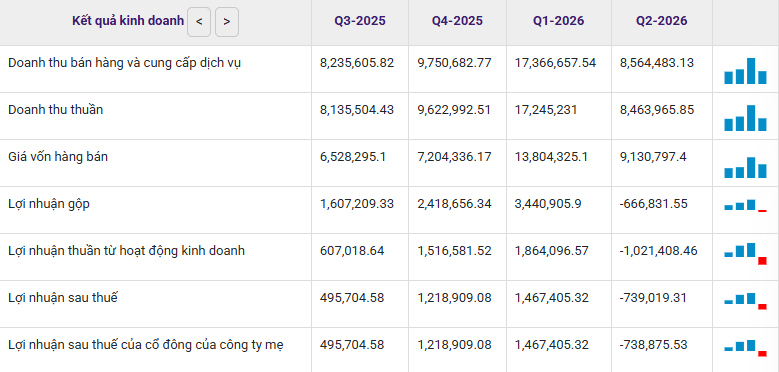Screen dimensions: 779x372
Task: Open the Doanh thu thuần sparkline chart
Action: [745, 118]
